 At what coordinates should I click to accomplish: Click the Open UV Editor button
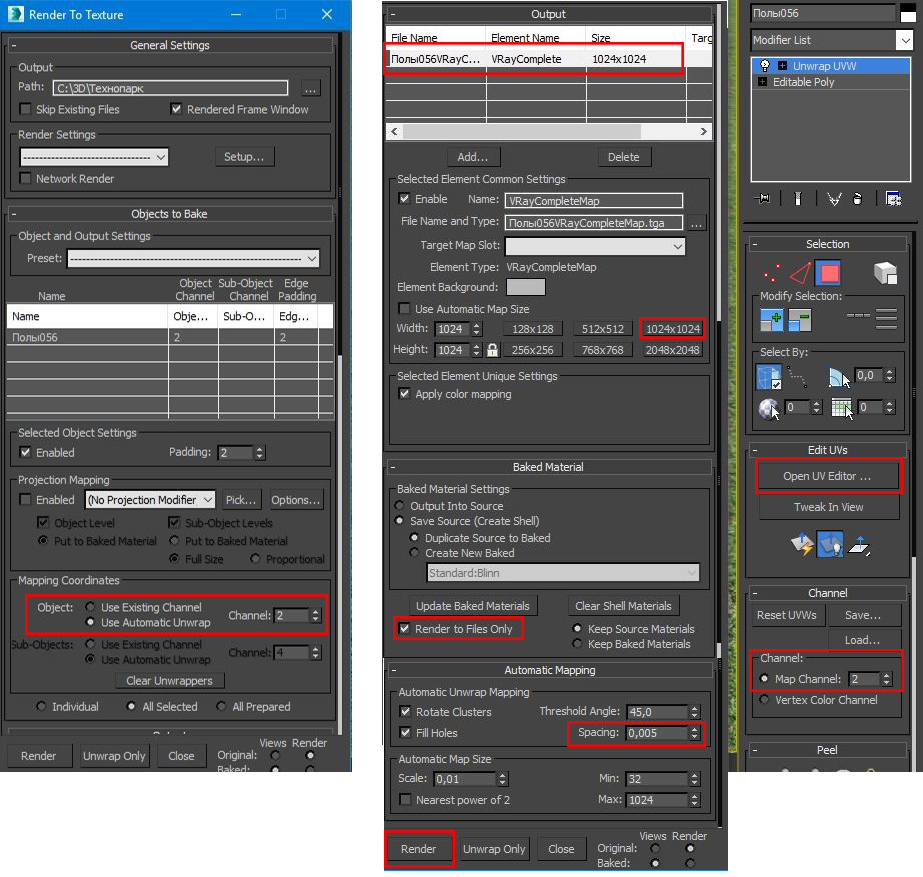pyautogui.click(x=827, y=476)
